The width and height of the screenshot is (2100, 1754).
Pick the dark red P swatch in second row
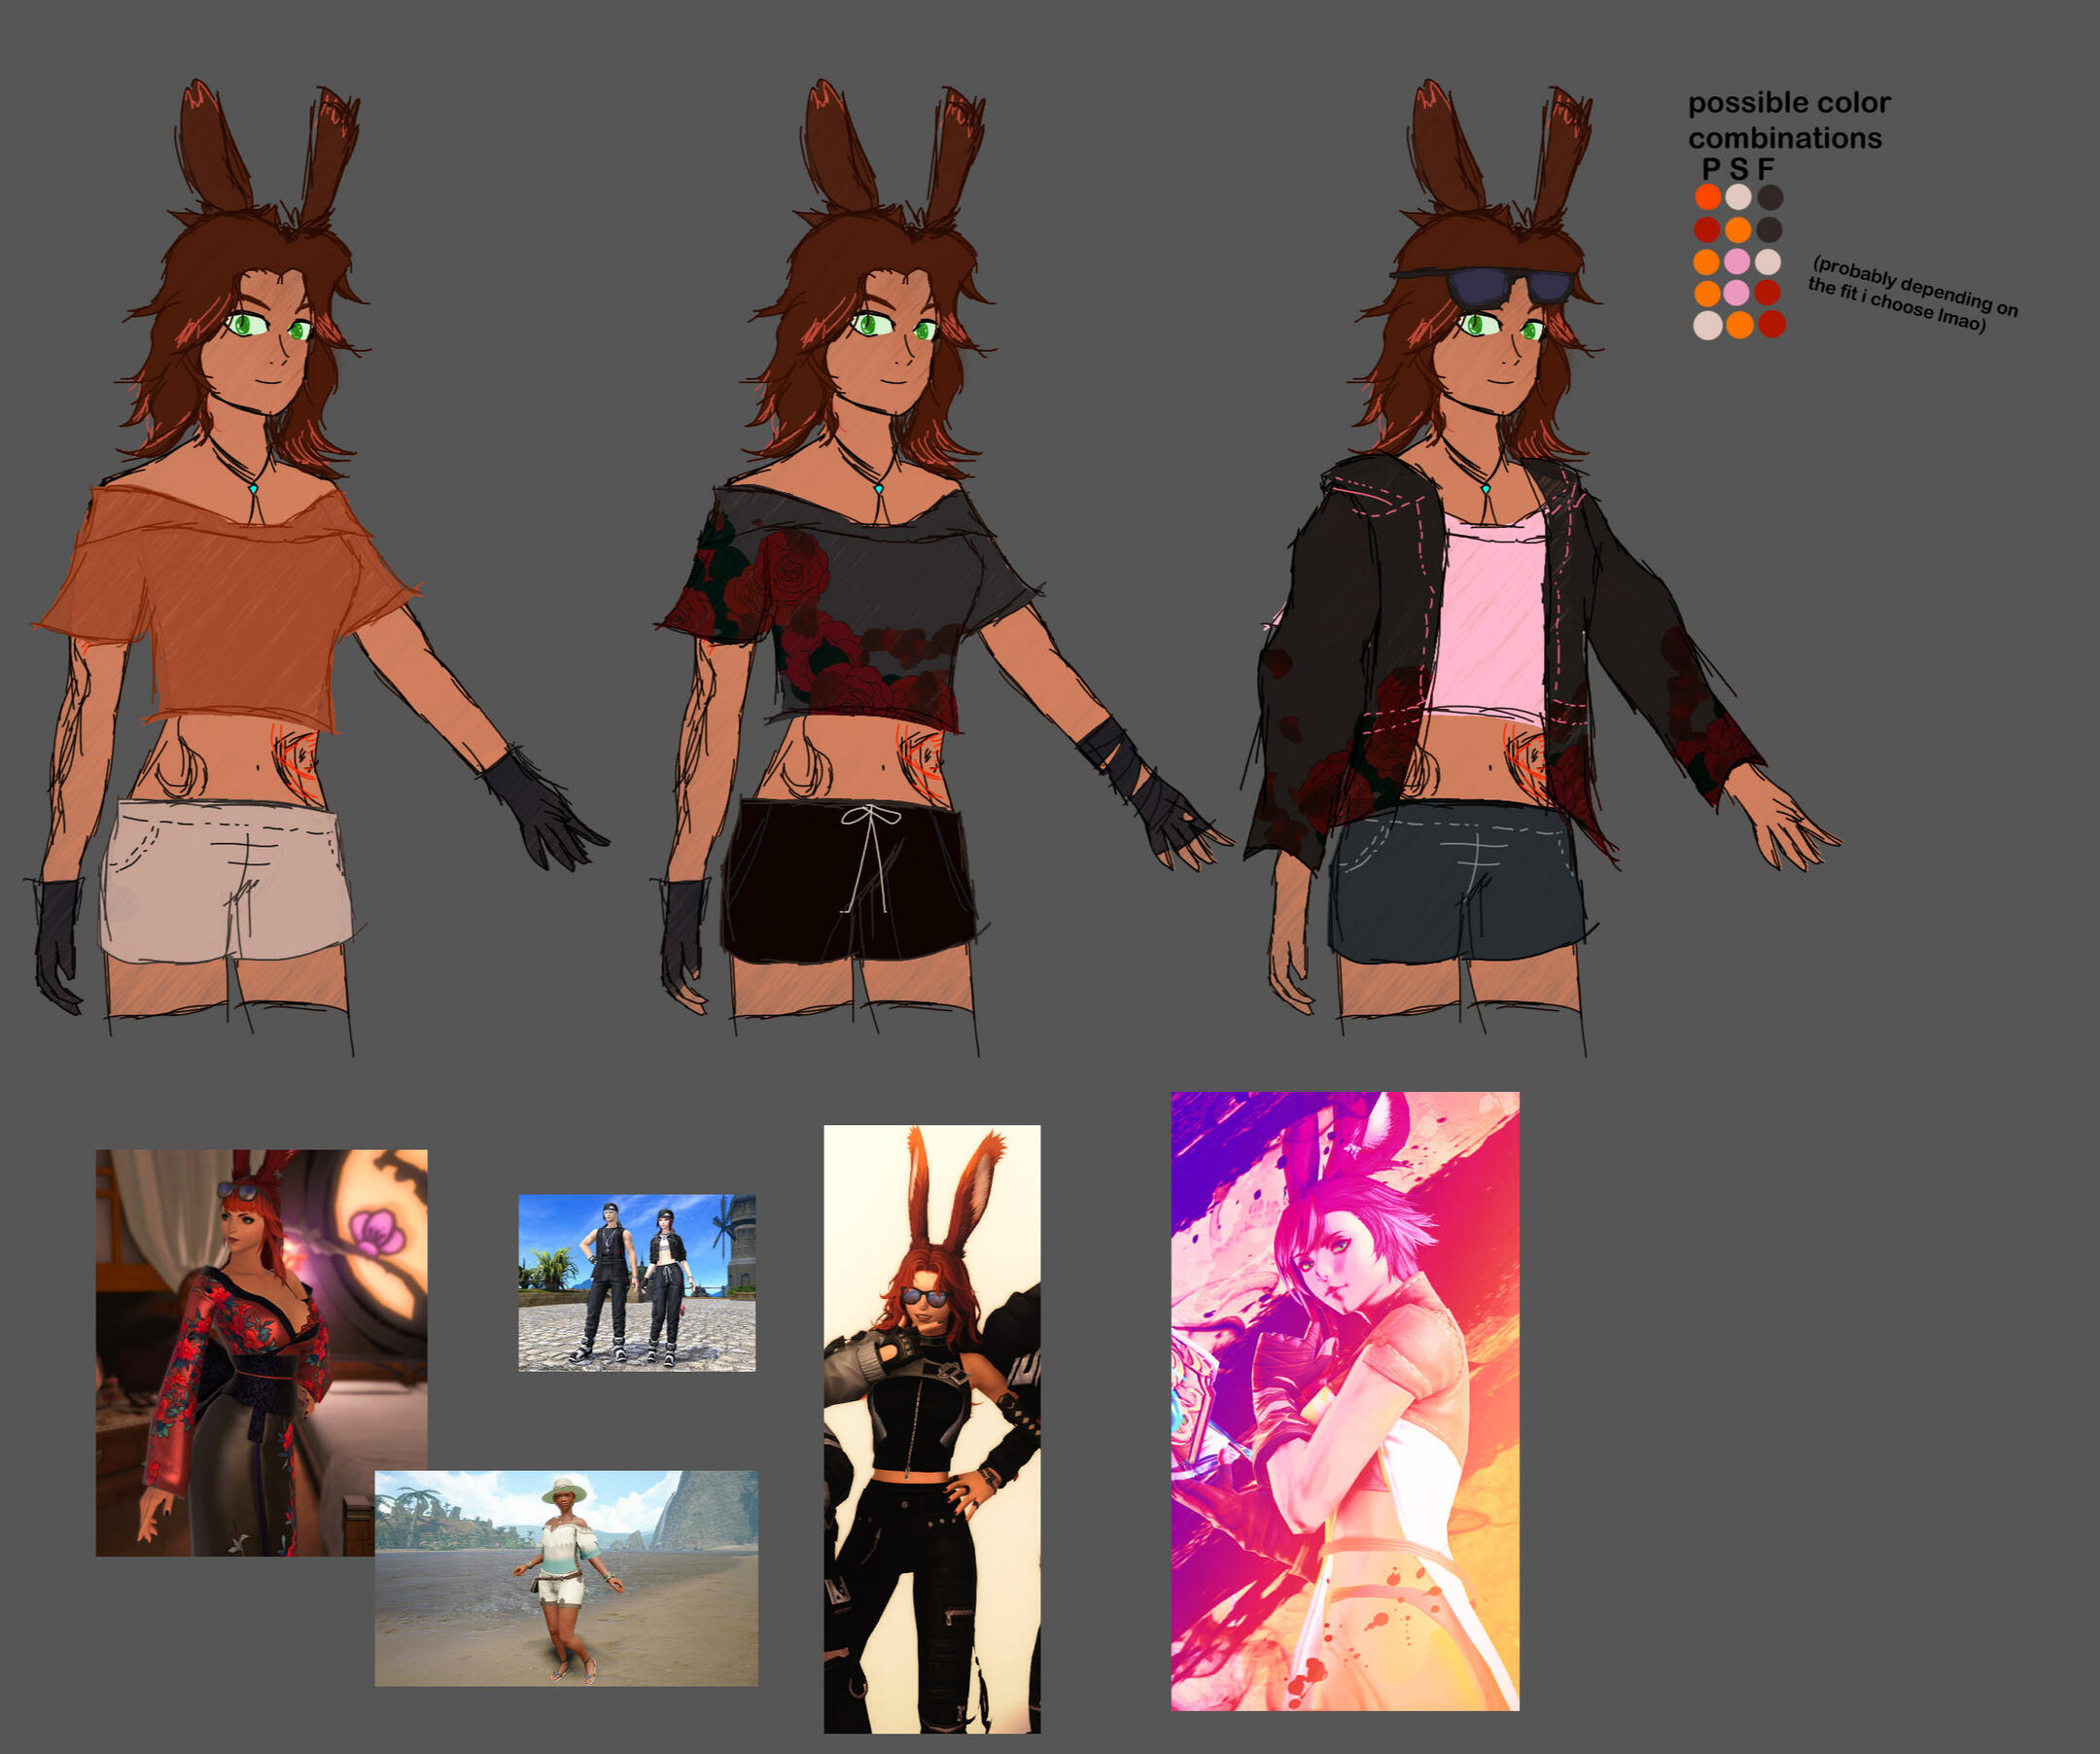[1707, 229]
